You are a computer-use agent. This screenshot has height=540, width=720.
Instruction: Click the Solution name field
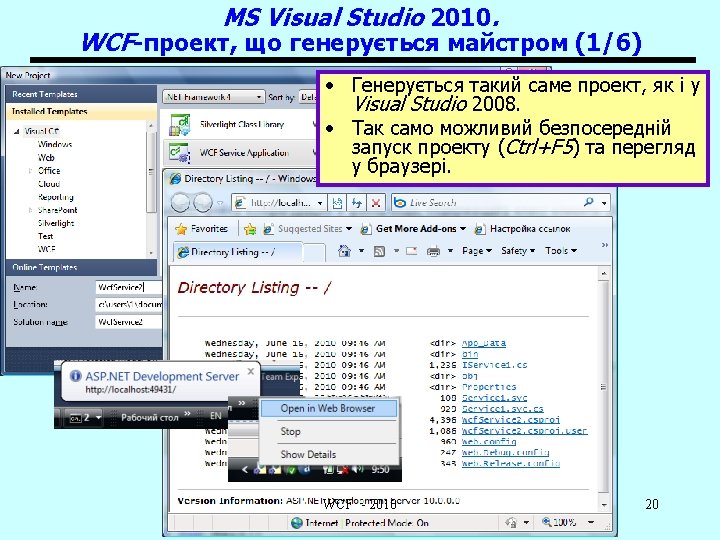coord(129,322)
